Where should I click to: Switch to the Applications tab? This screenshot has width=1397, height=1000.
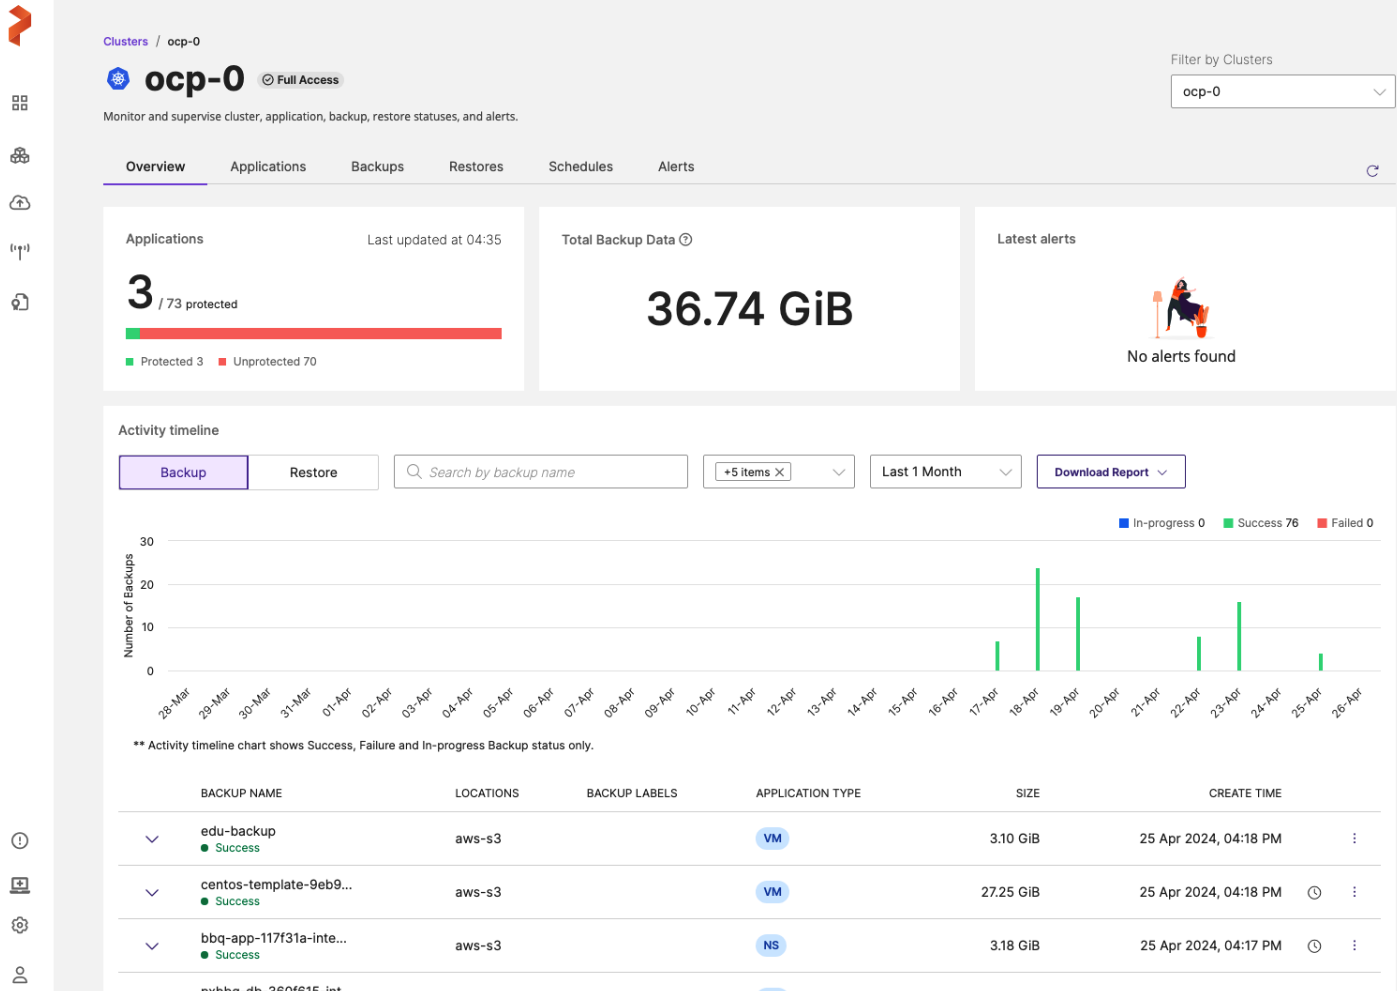pos(267,166)
